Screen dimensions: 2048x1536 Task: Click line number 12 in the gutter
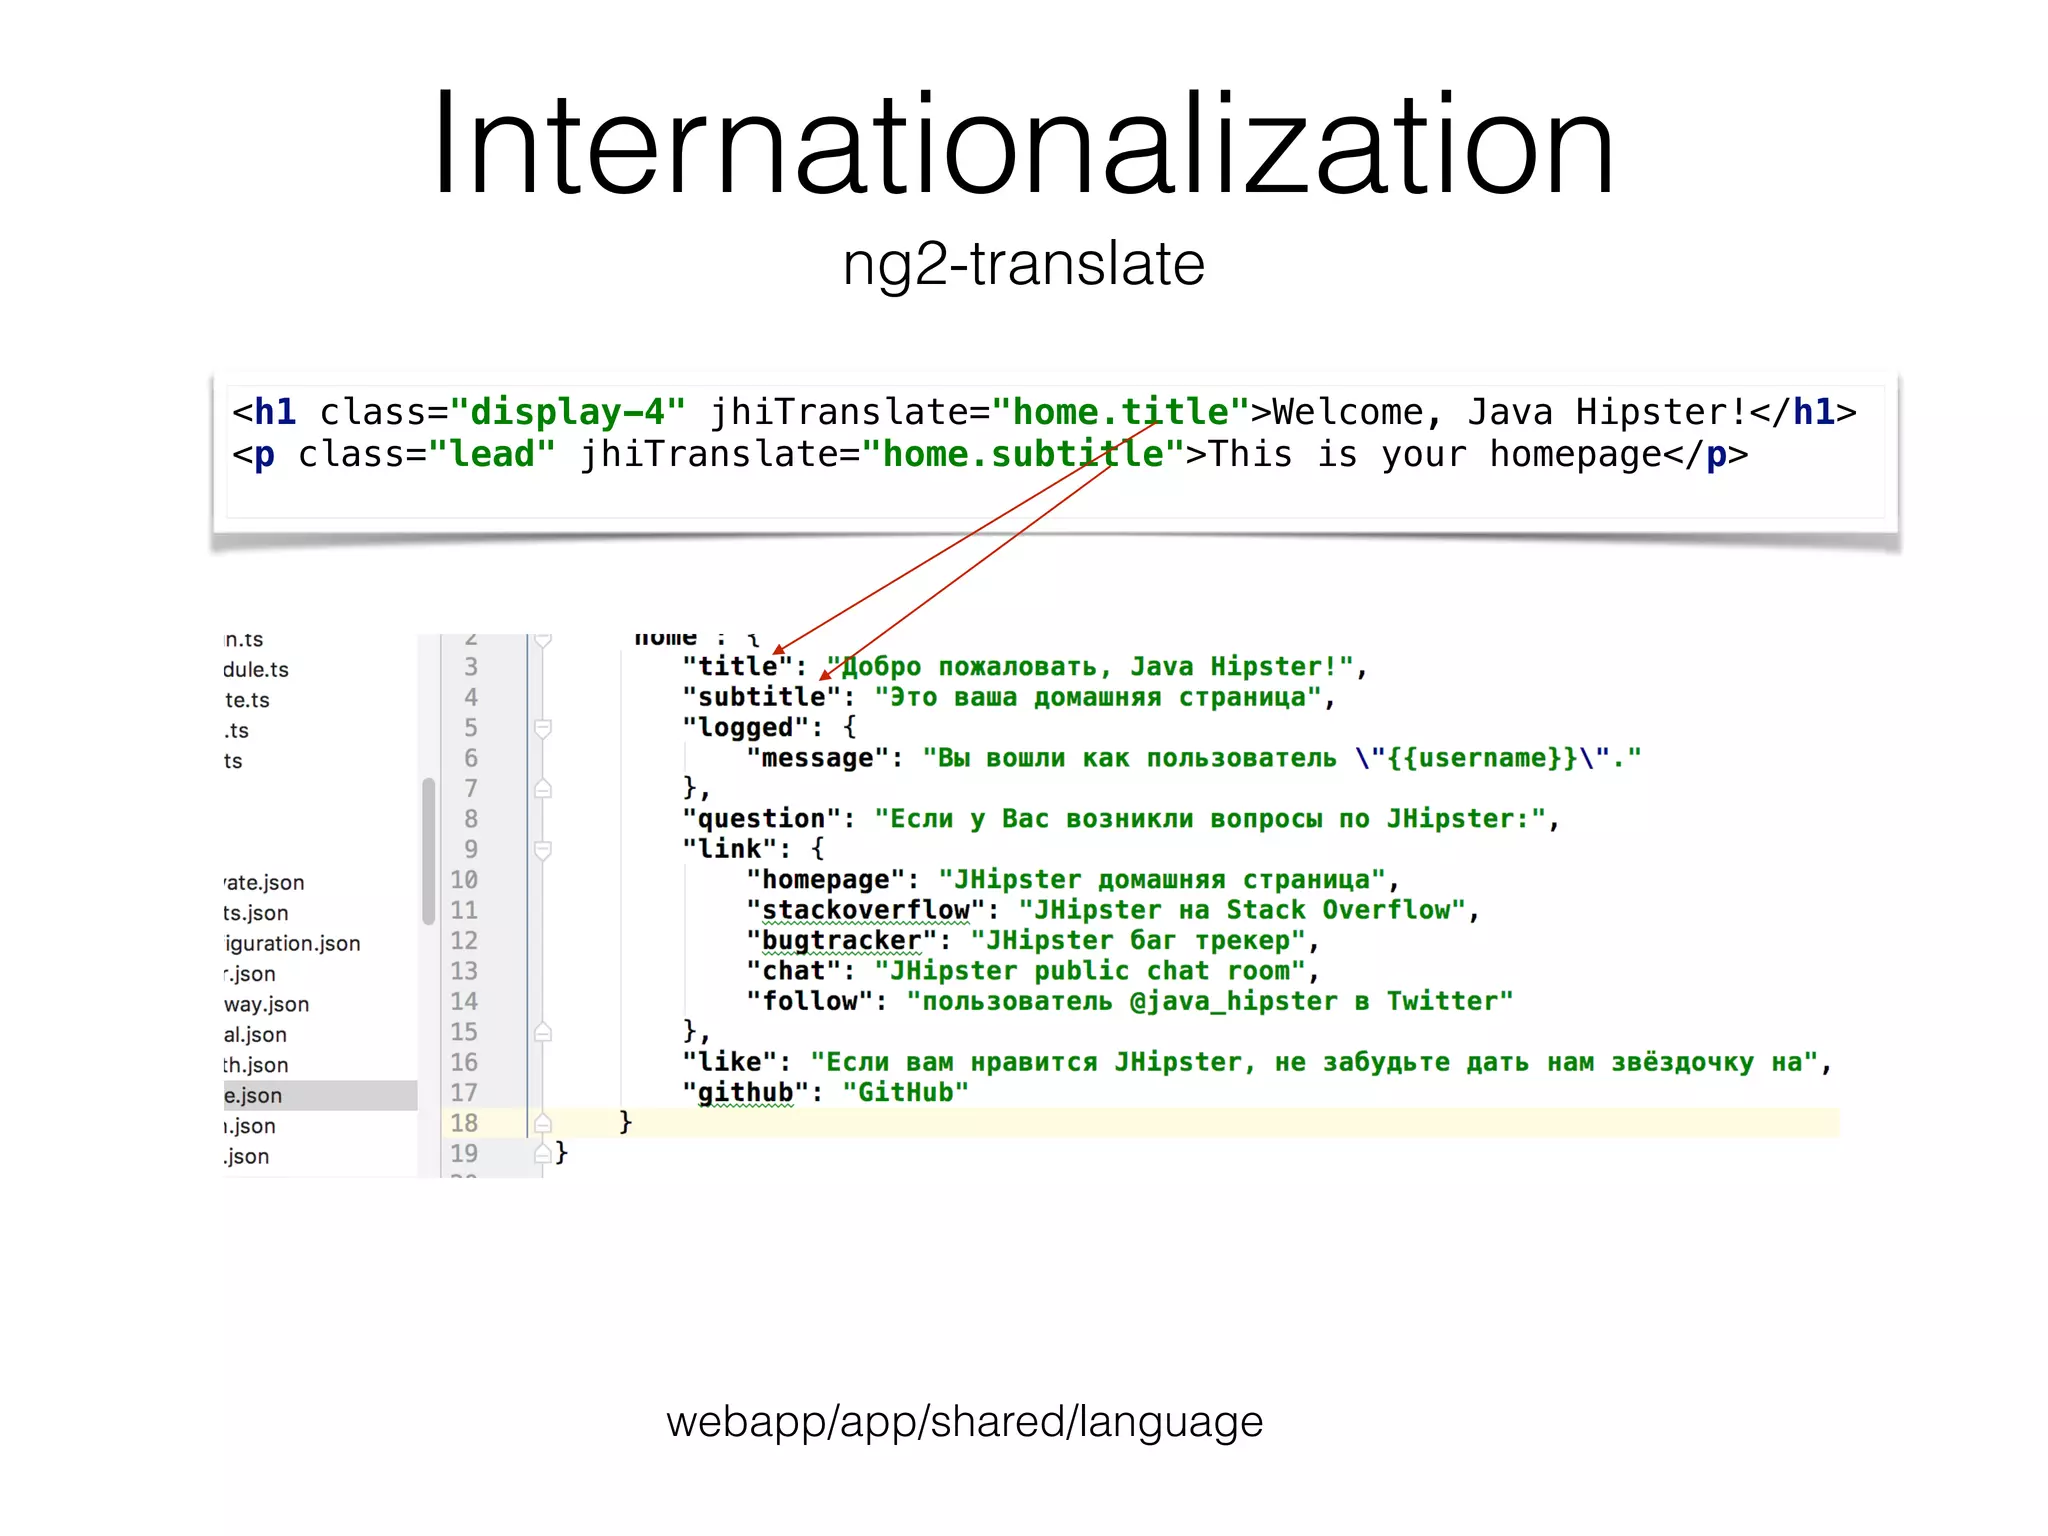pyautogui.click(x=464, y=941)
